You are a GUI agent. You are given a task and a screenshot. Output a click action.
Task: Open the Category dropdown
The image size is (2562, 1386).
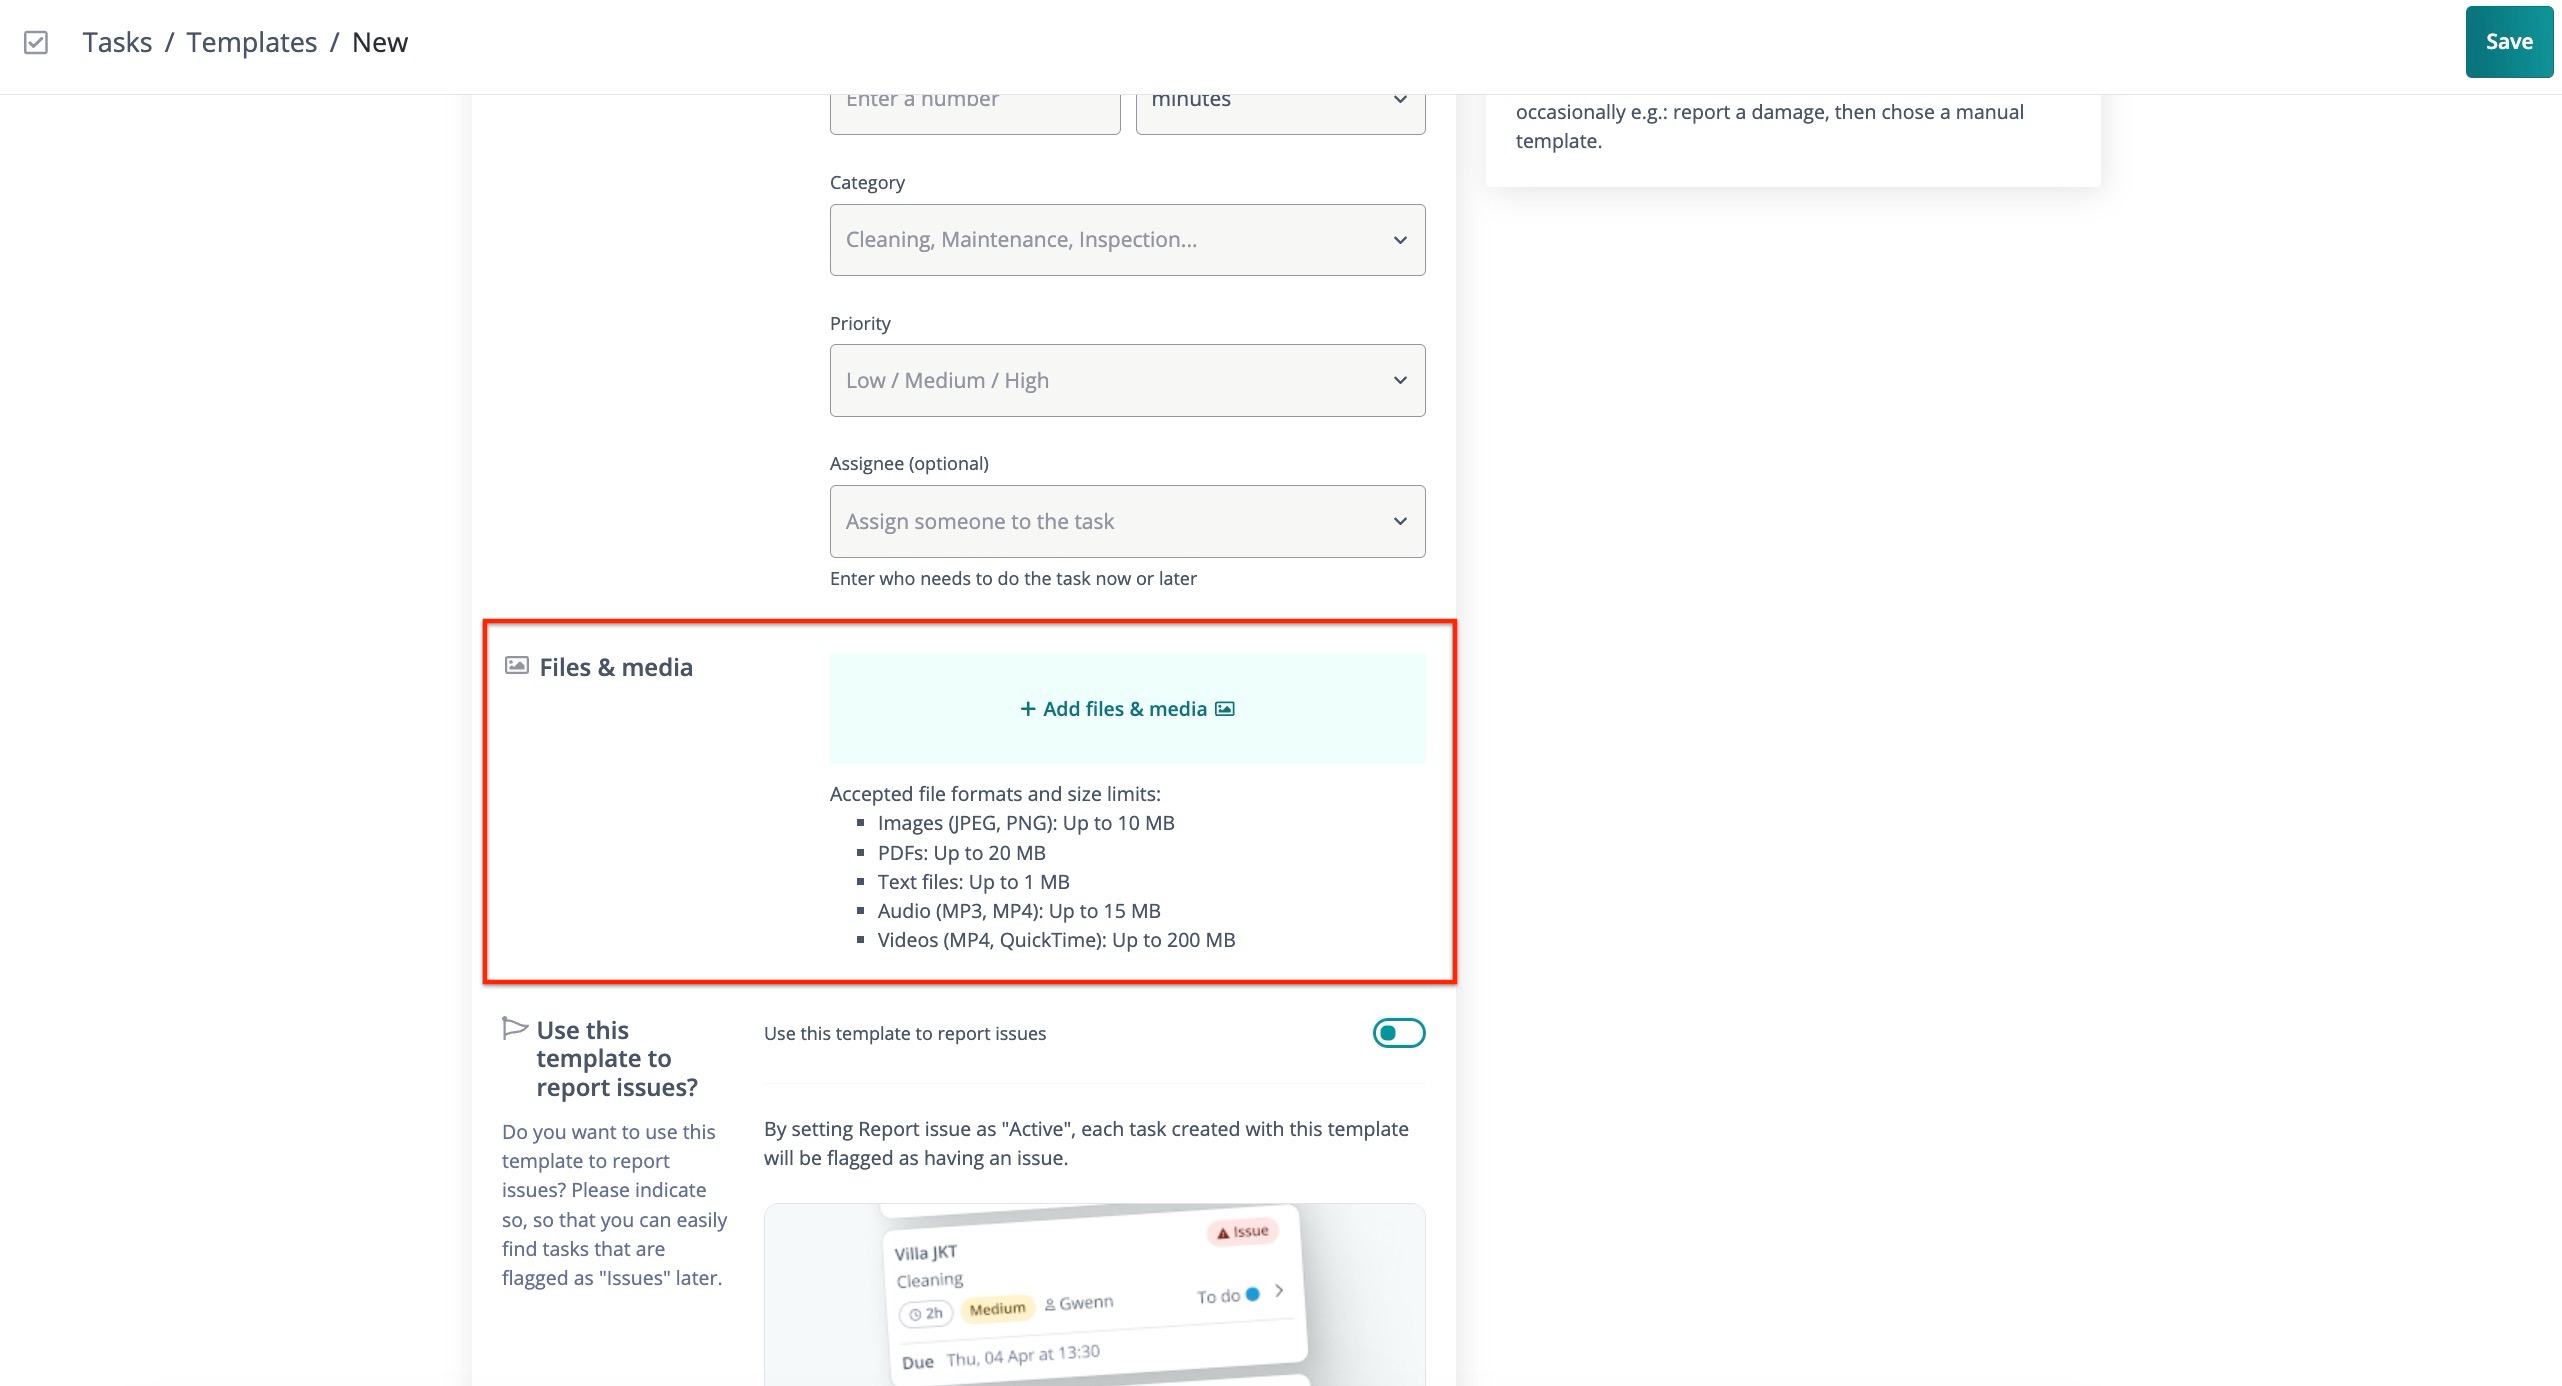1127,240
